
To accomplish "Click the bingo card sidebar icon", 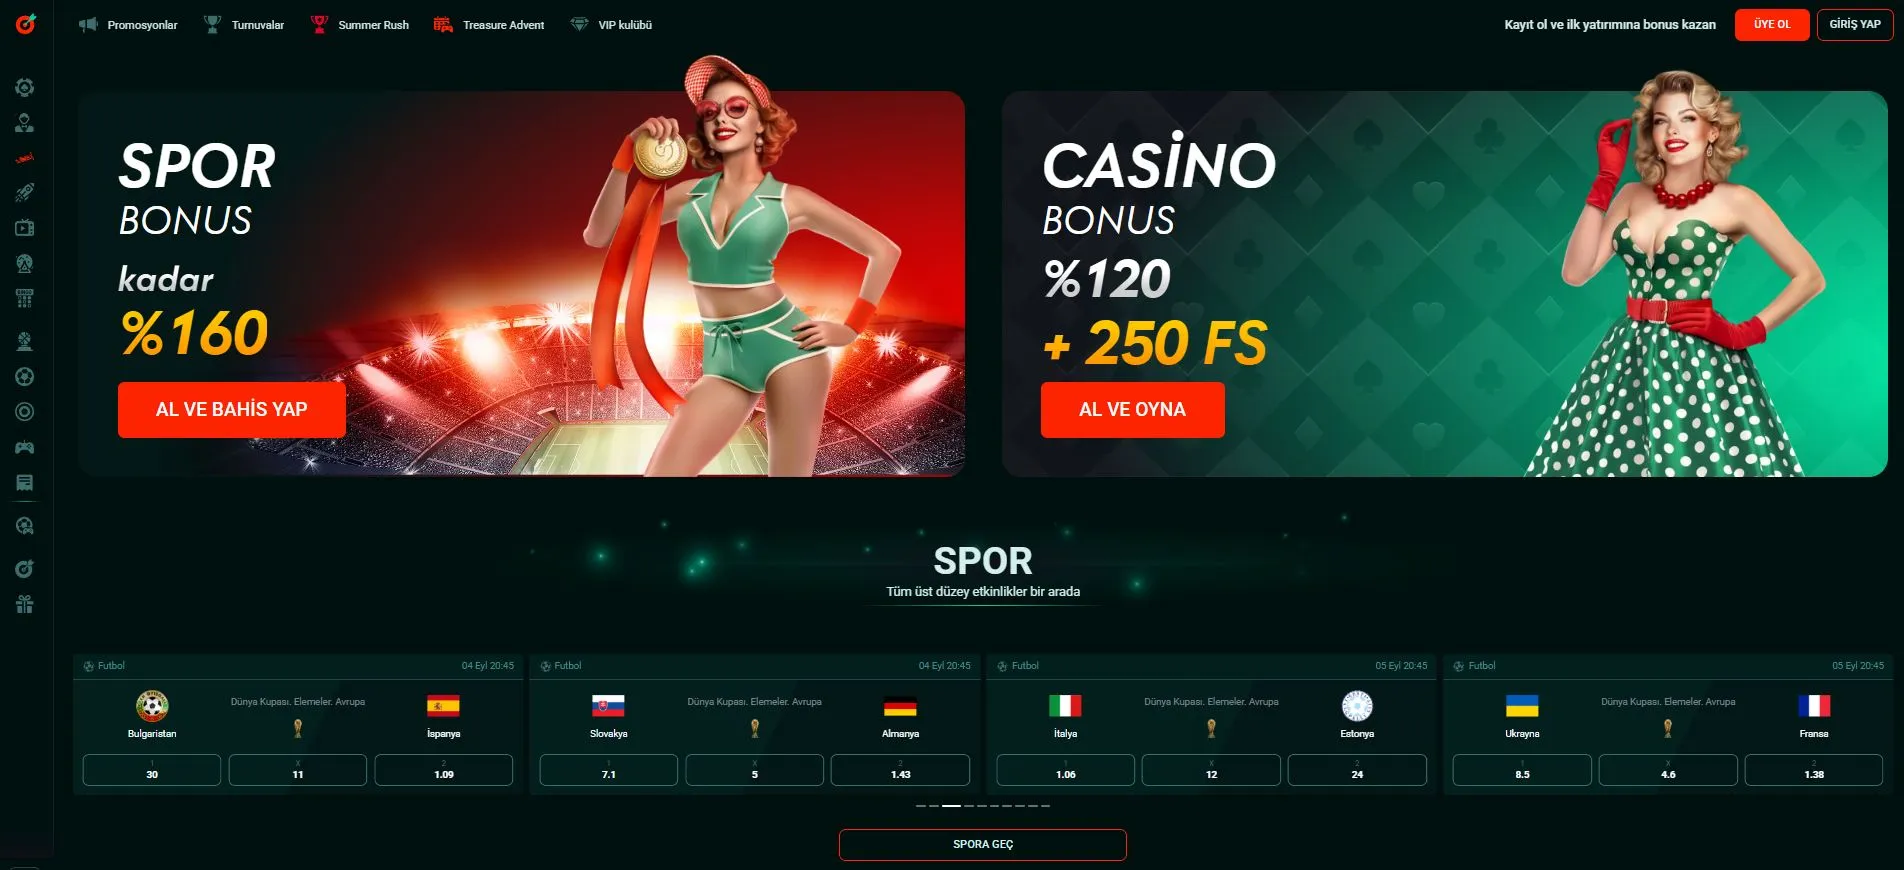I will (x=25, y=298).
